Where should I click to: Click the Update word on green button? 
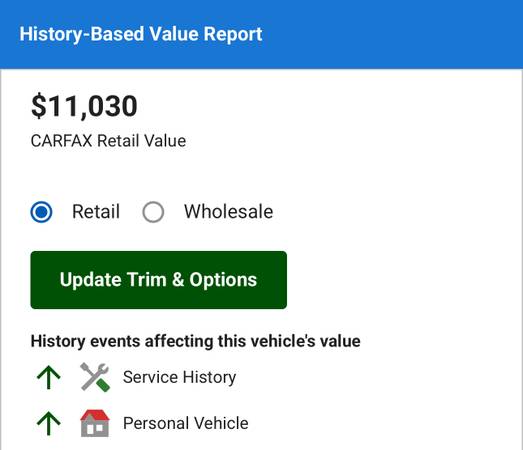point(90,280)
